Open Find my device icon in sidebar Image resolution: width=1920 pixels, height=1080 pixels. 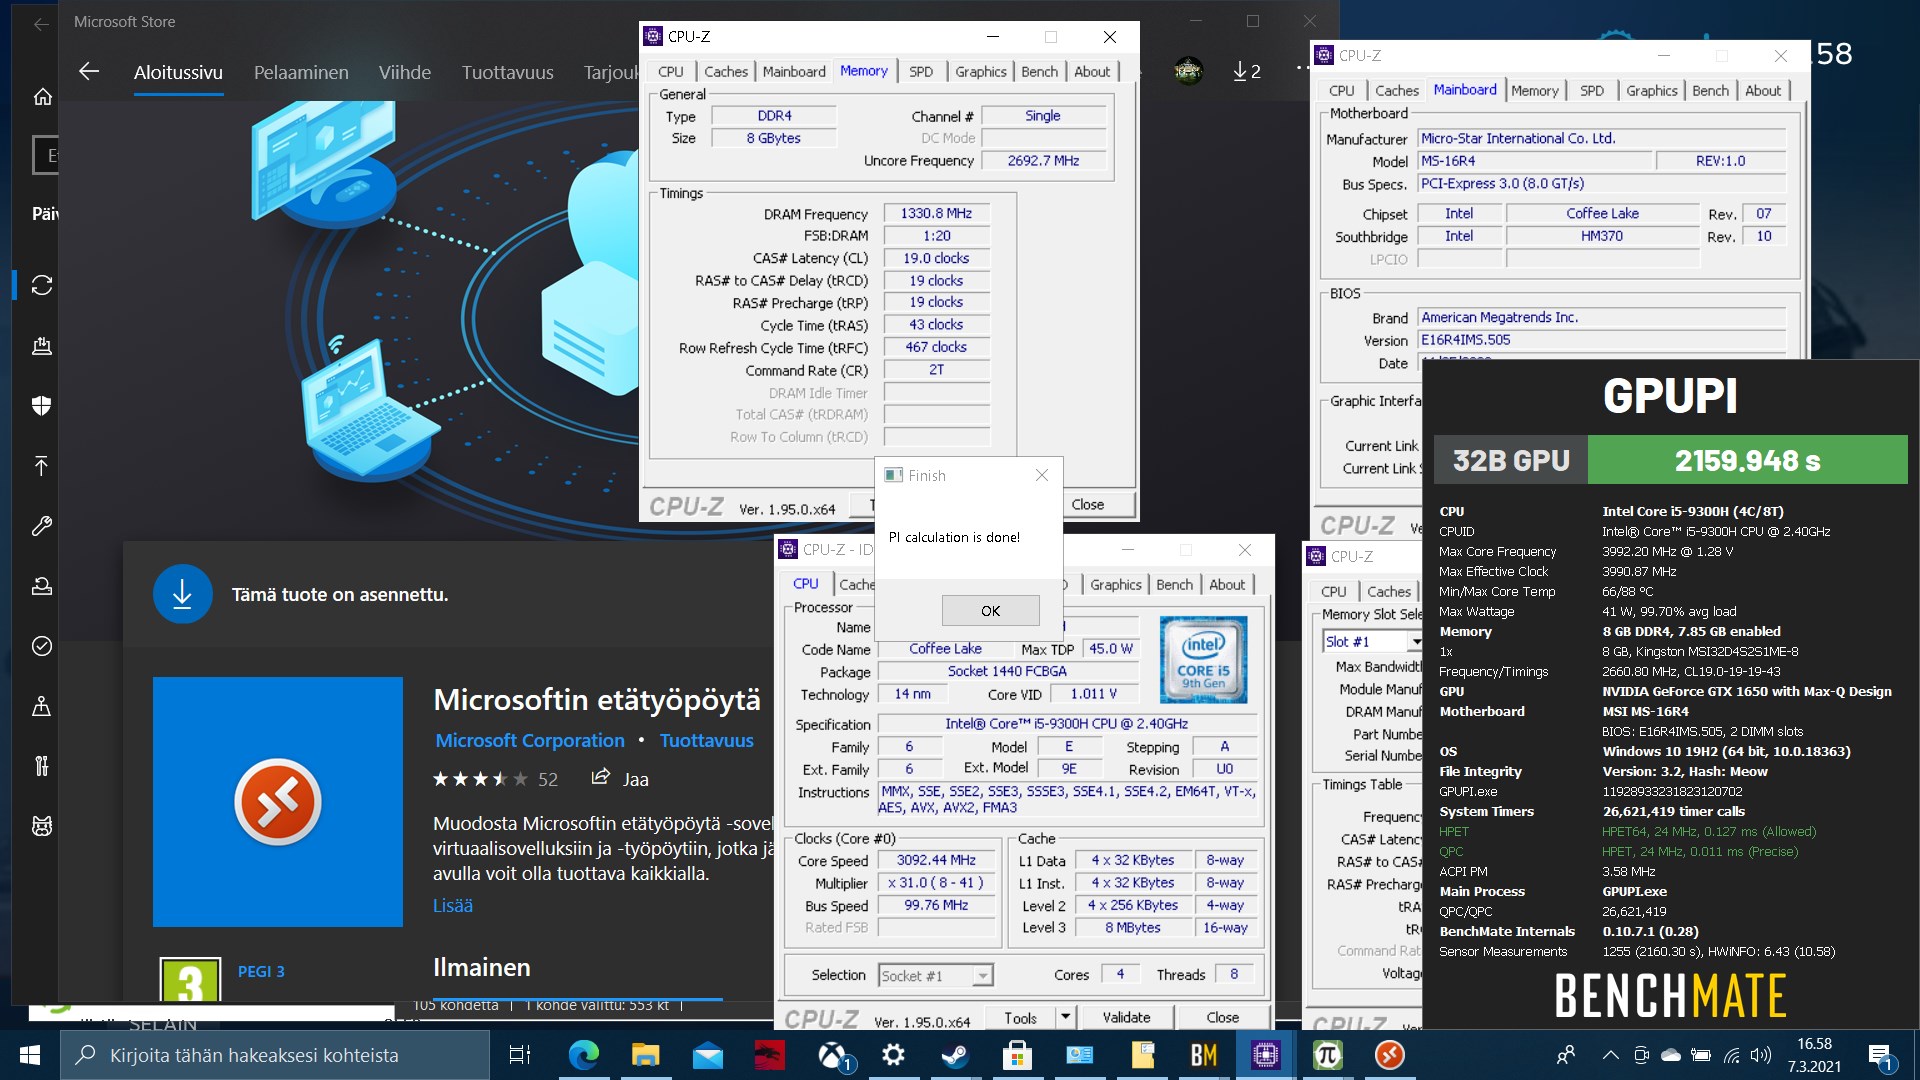42,706
